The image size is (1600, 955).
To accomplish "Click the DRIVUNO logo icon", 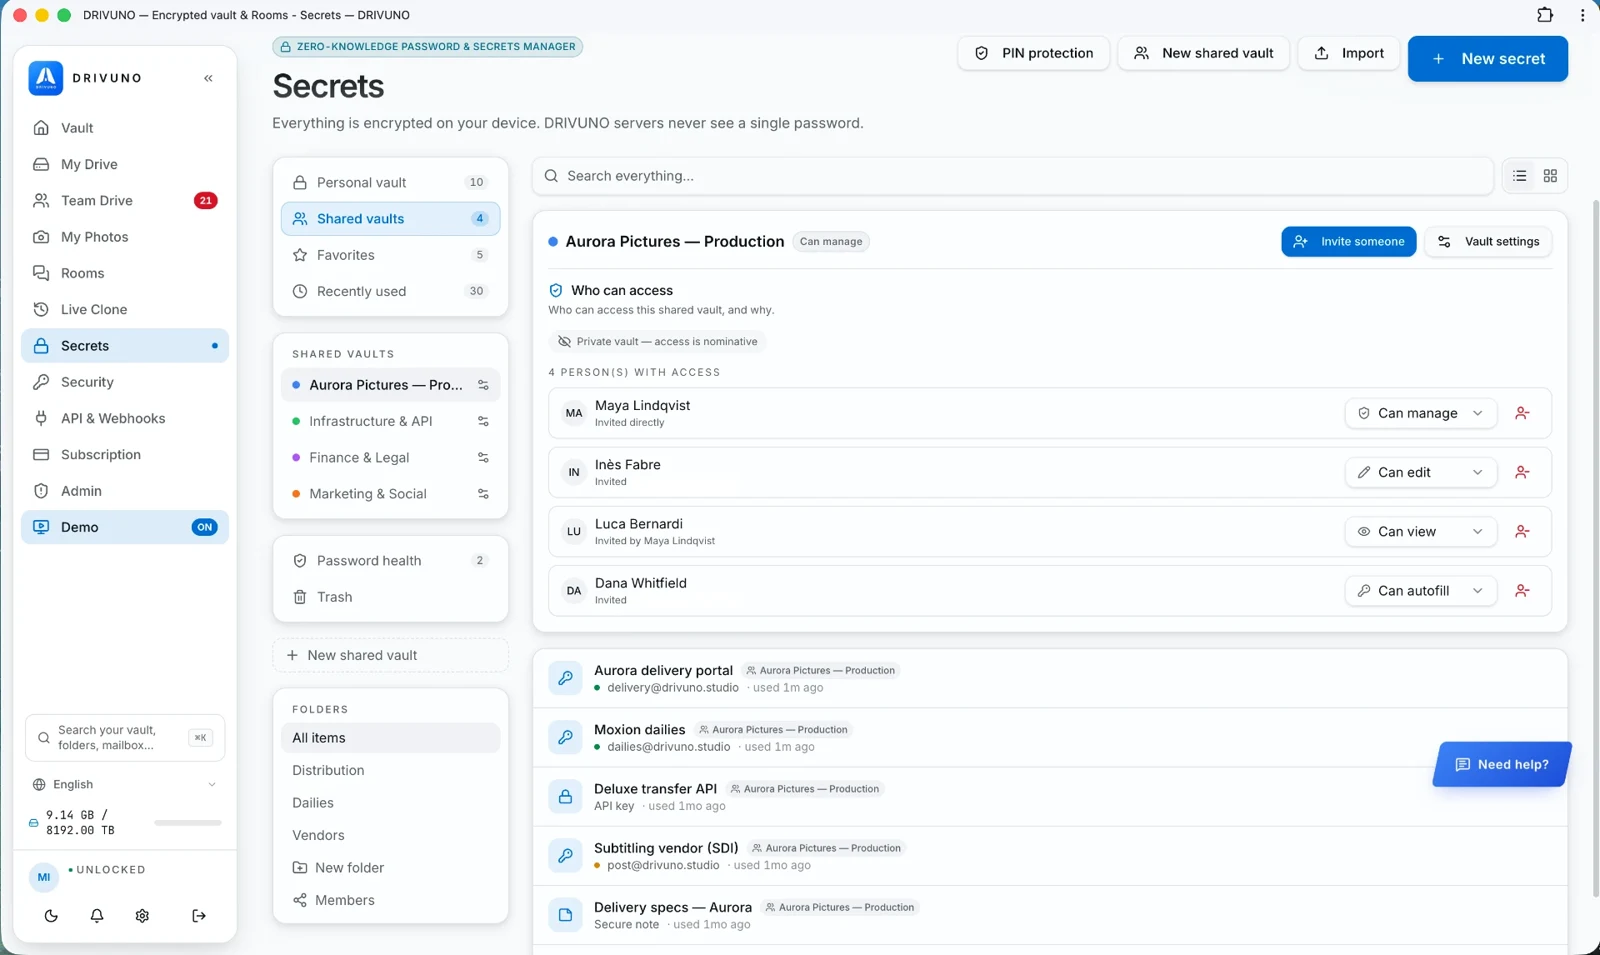I will pos(46,78).
